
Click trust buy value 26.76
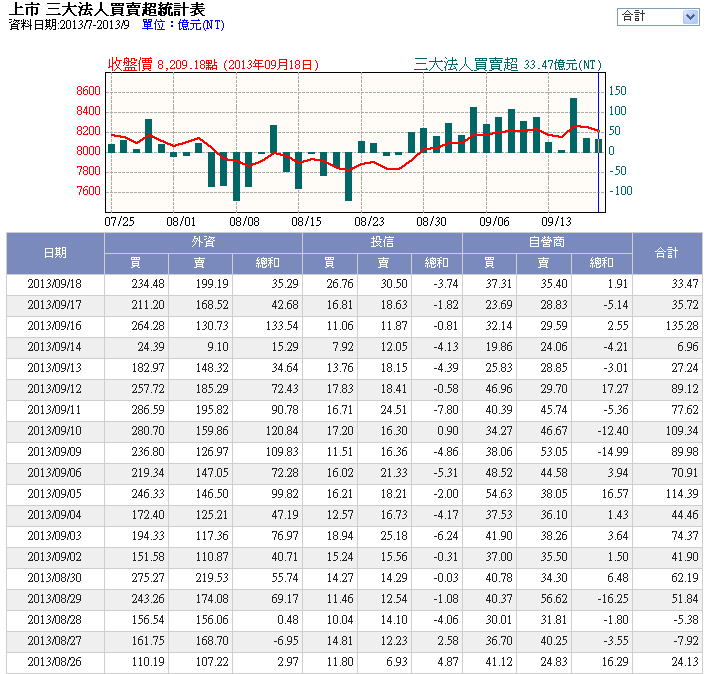point(340,284)
